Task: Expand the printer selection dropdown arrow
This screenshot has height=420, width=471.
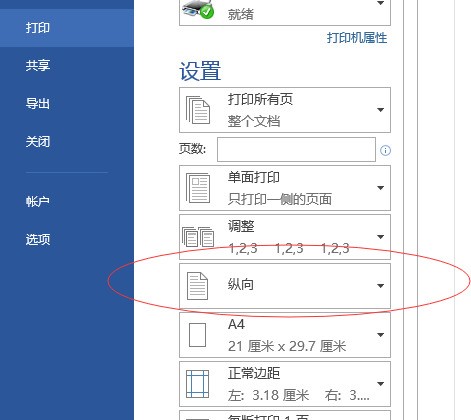Action: 380,3
